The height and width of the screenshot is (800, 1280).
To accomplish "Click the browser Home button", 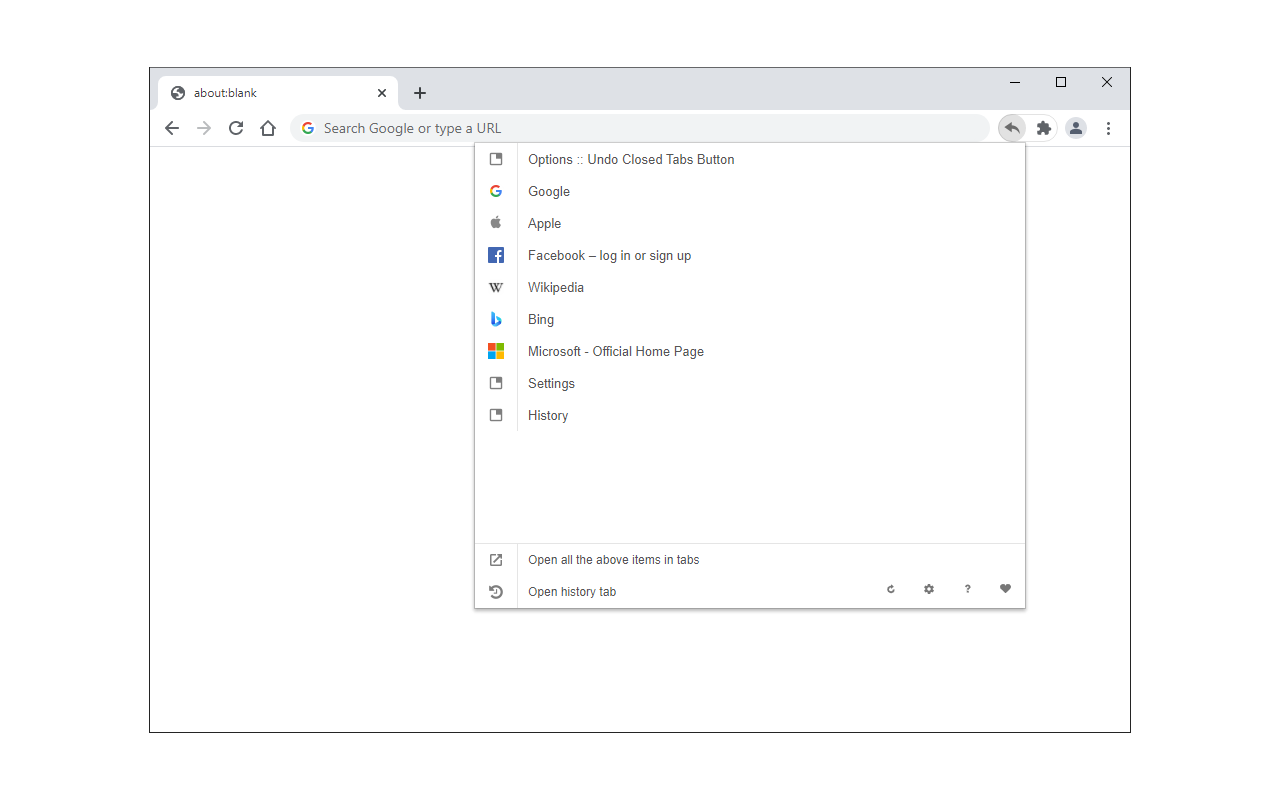I will [x=268, y=128].
